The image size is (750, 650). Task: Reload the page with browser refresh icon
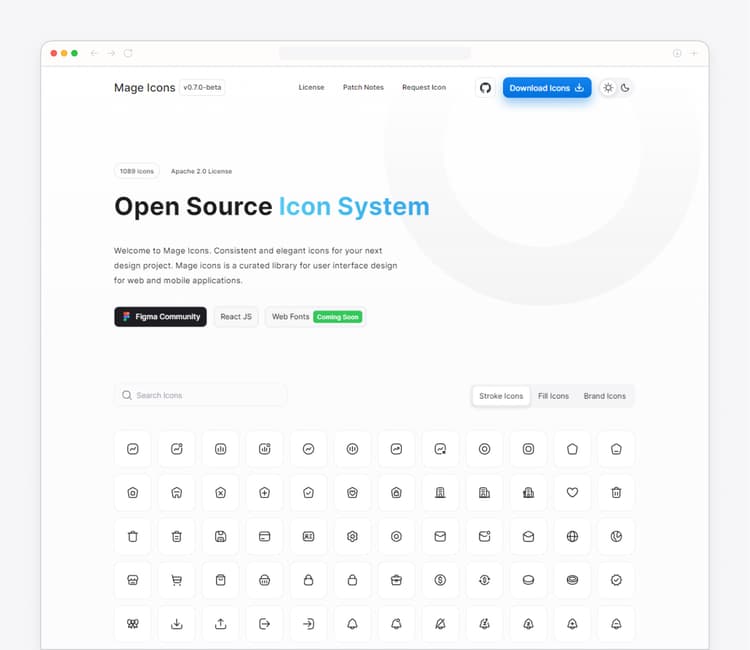128,53
